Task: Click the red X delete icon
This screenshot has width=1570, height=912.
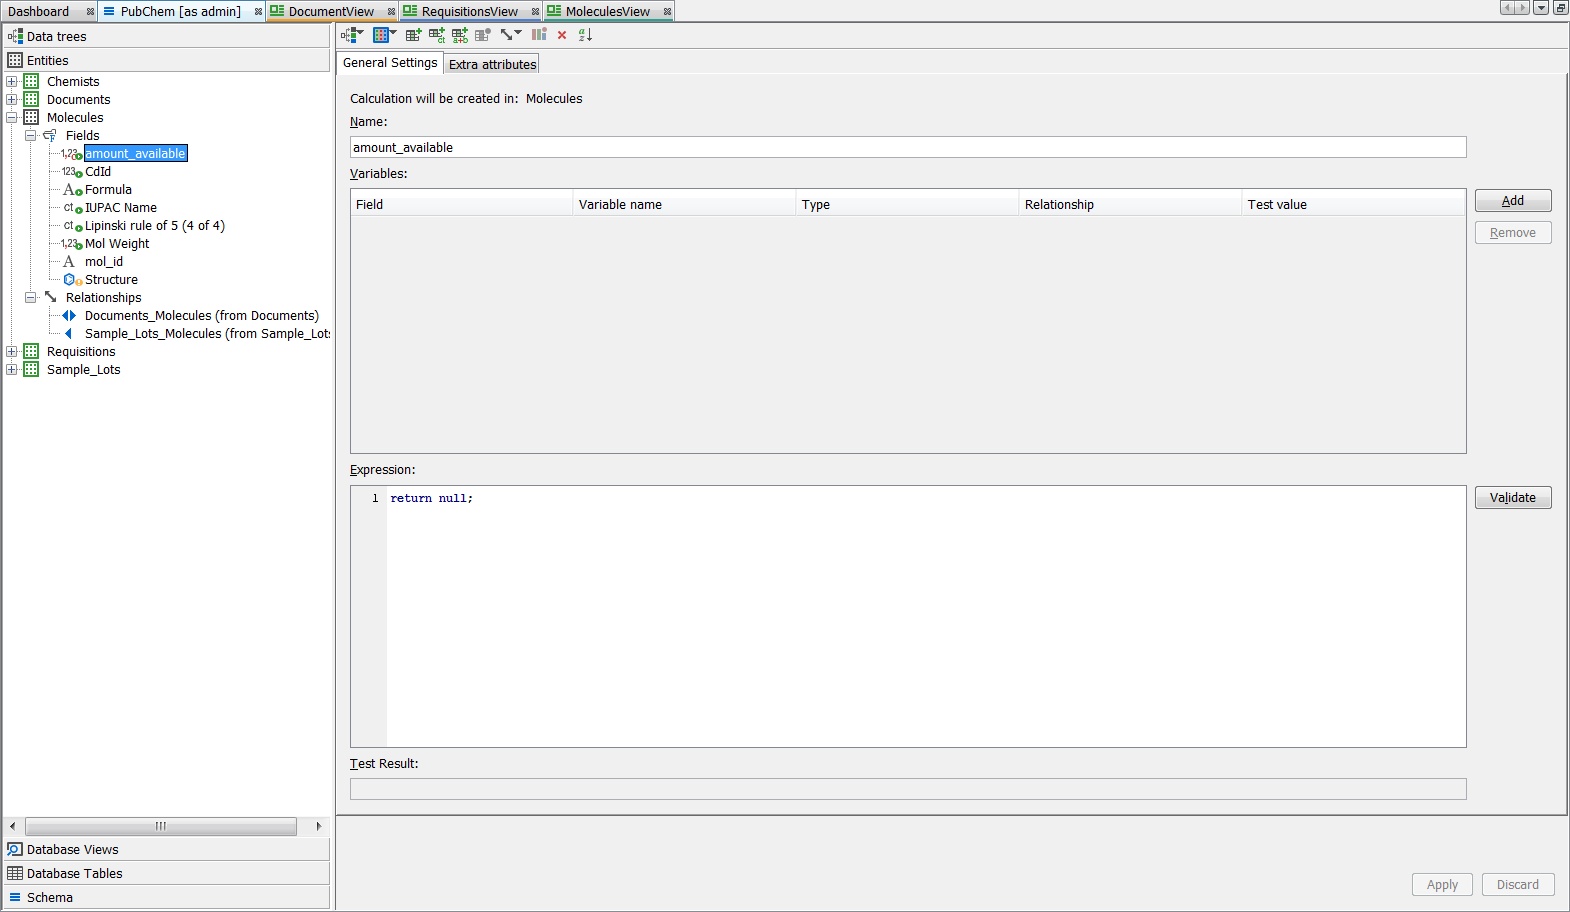Action: (562, 35)
